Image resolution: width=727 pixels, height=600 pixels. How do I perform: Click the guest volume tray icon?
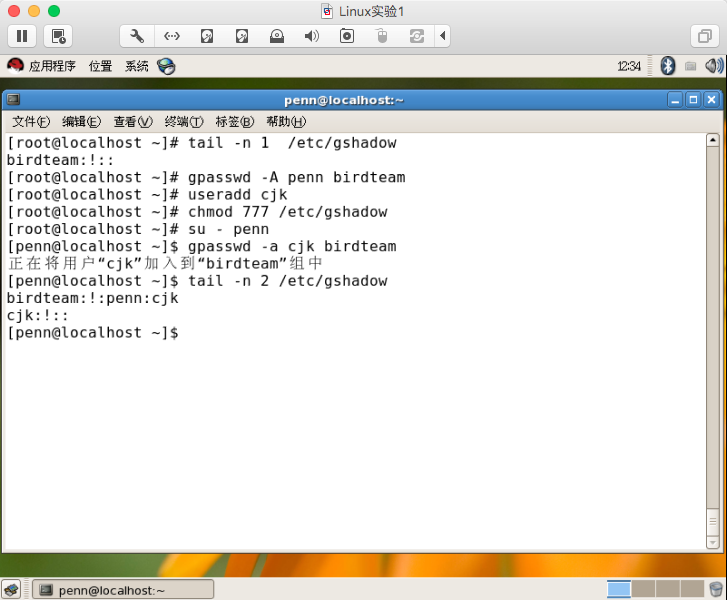713,66
